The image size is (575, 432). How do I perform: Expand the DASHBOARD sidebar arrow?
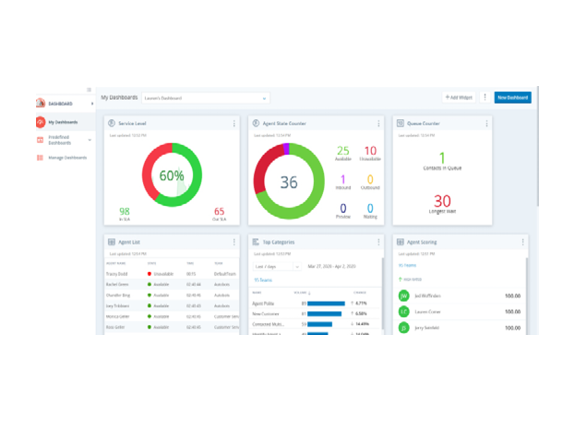tap(92, 104)
